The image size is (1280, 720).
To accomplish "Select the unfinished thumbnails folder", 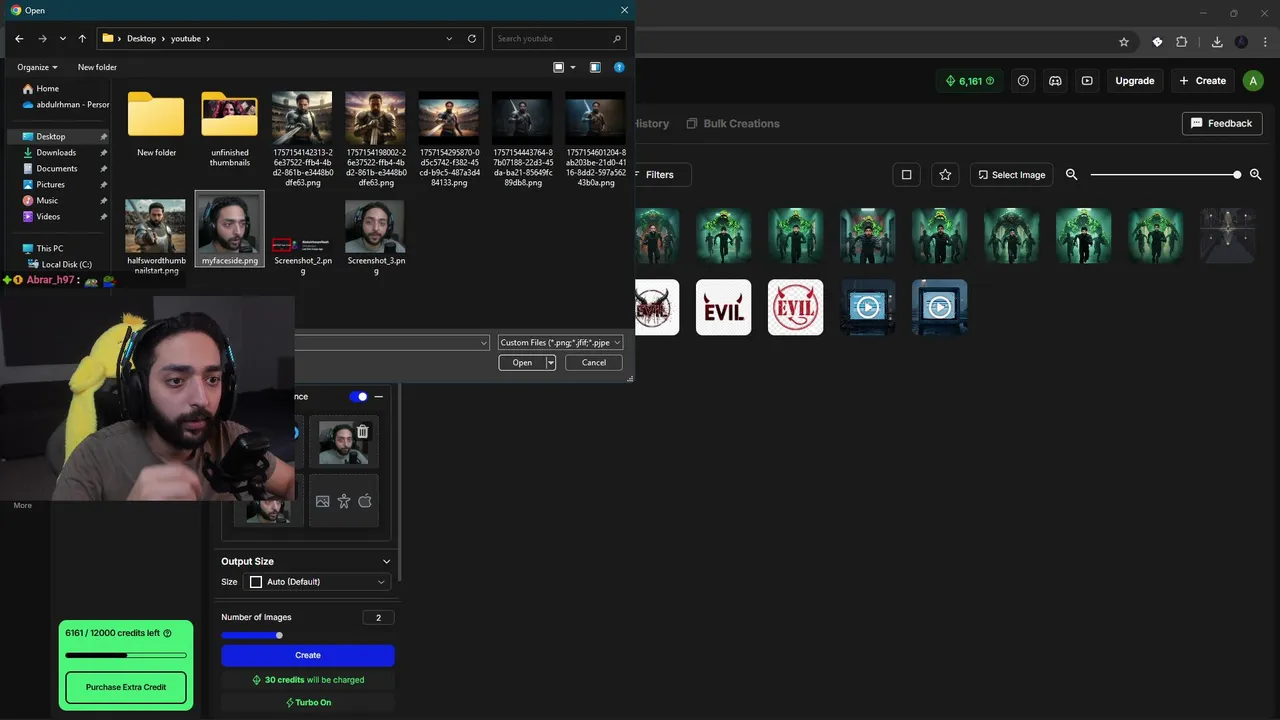I will point(230,129).
